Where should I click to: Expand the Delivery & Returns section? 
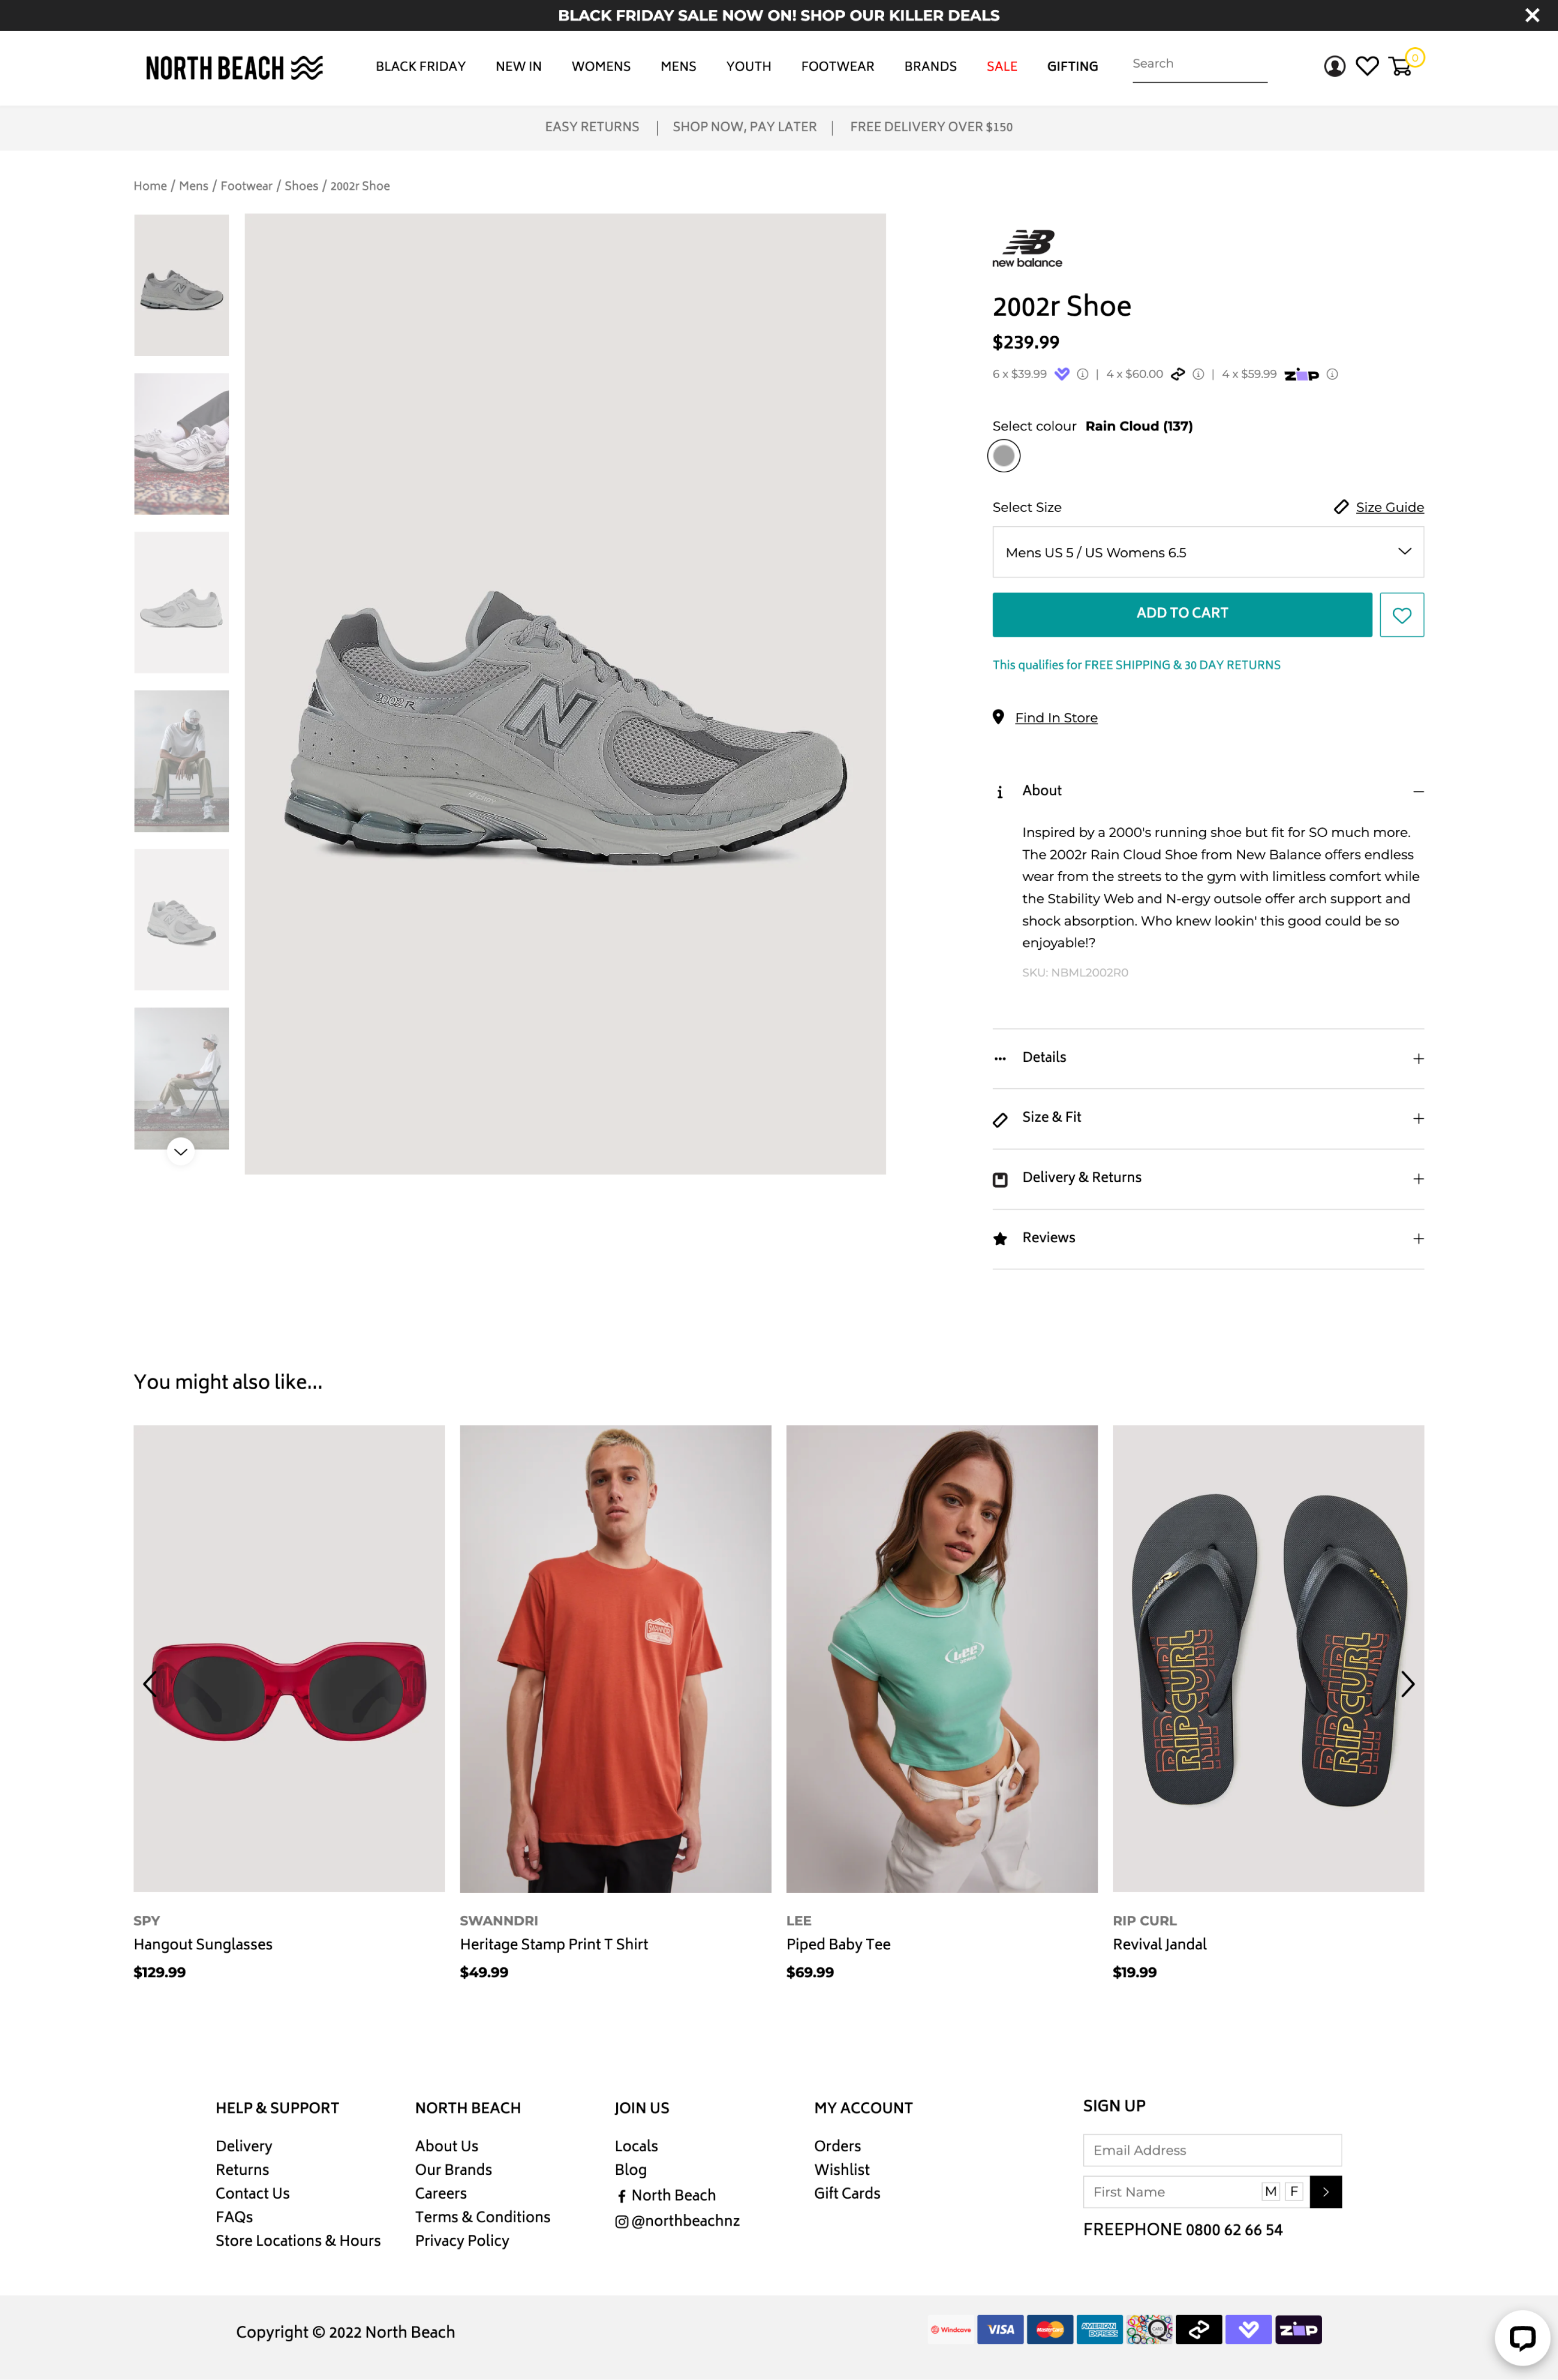pos(1208,1178)
